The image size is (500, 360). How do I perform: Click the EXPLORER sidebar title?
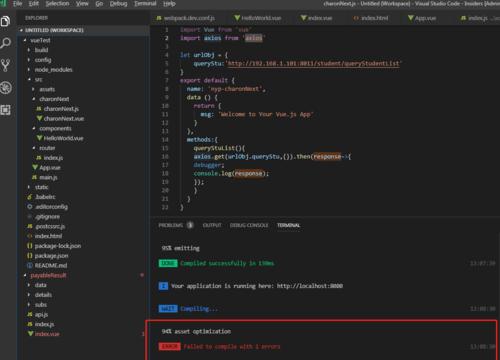pos(36,18)
